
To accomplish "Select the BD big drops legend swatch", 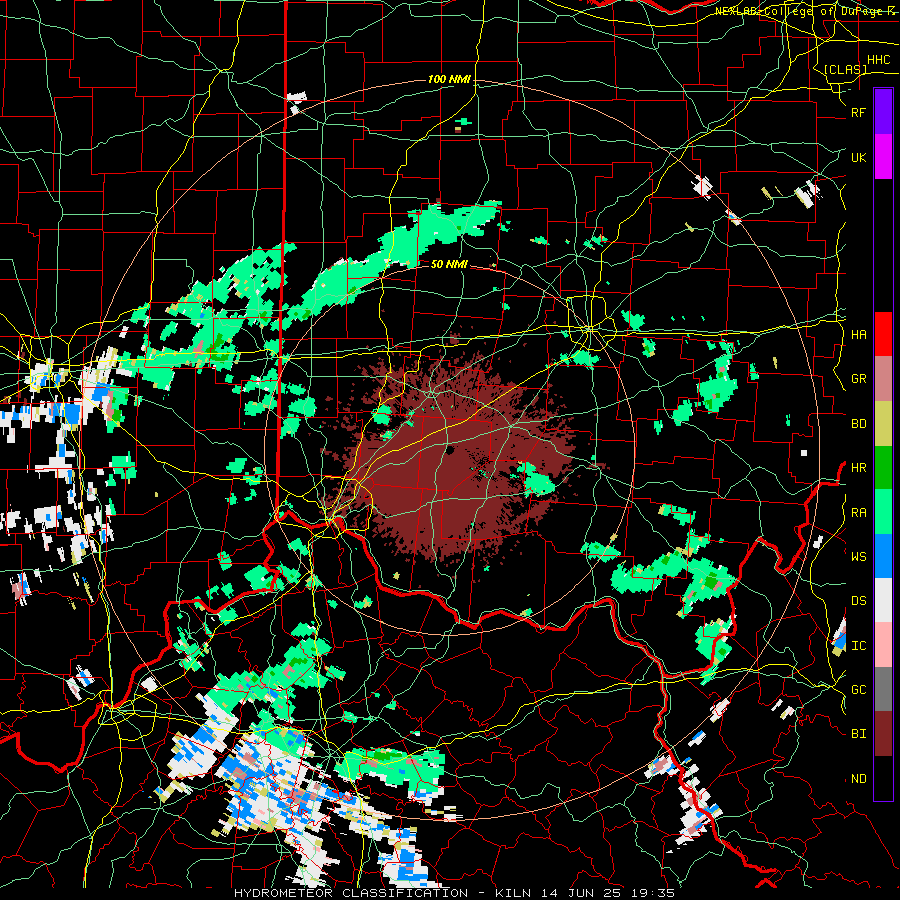I will tap(883, 423).
